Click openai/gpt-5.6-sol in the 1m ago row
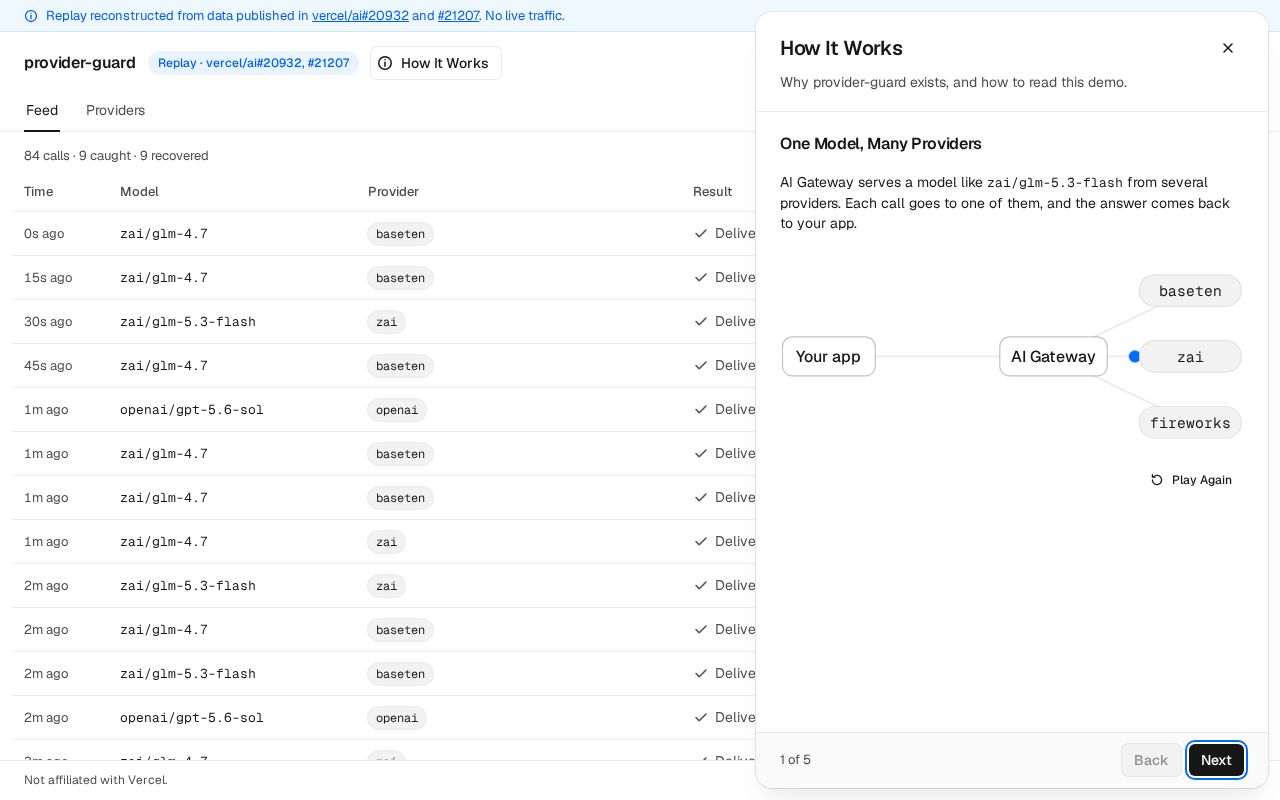Viewport: 1280px width, 800px height. 192,410
